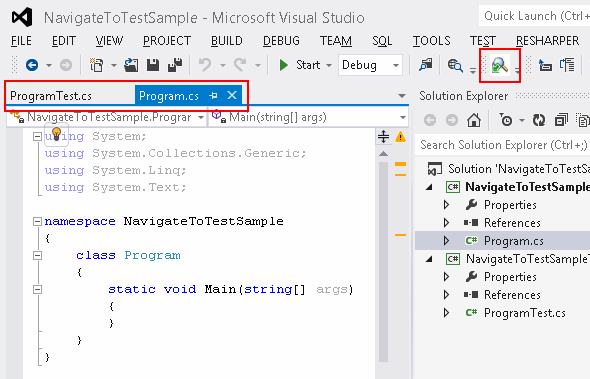Click the Redo arrow icon
This screenshot has height=379, width=590.
tap(240, 65)
